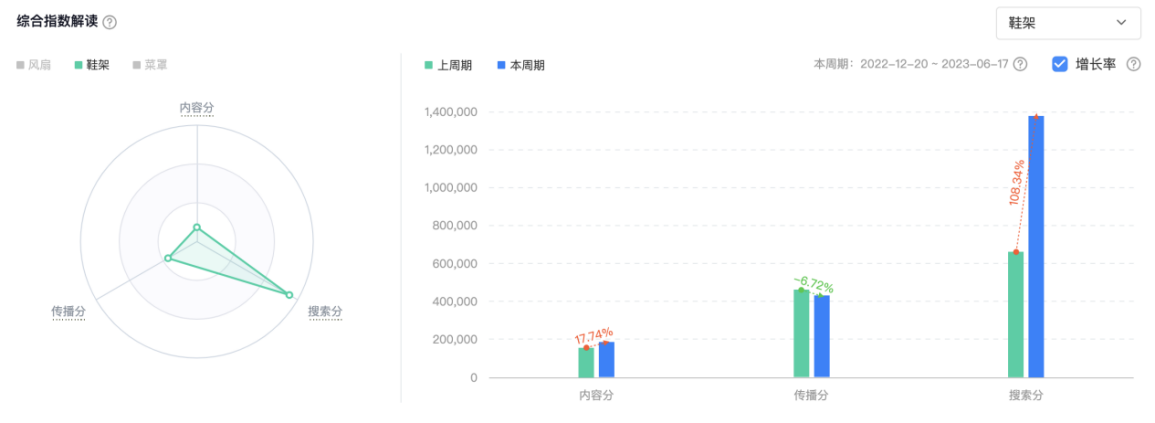This screenshot has width=1155, height=423.
Task: Click help icon beside 增长率 label
Action: (1133, 64)
